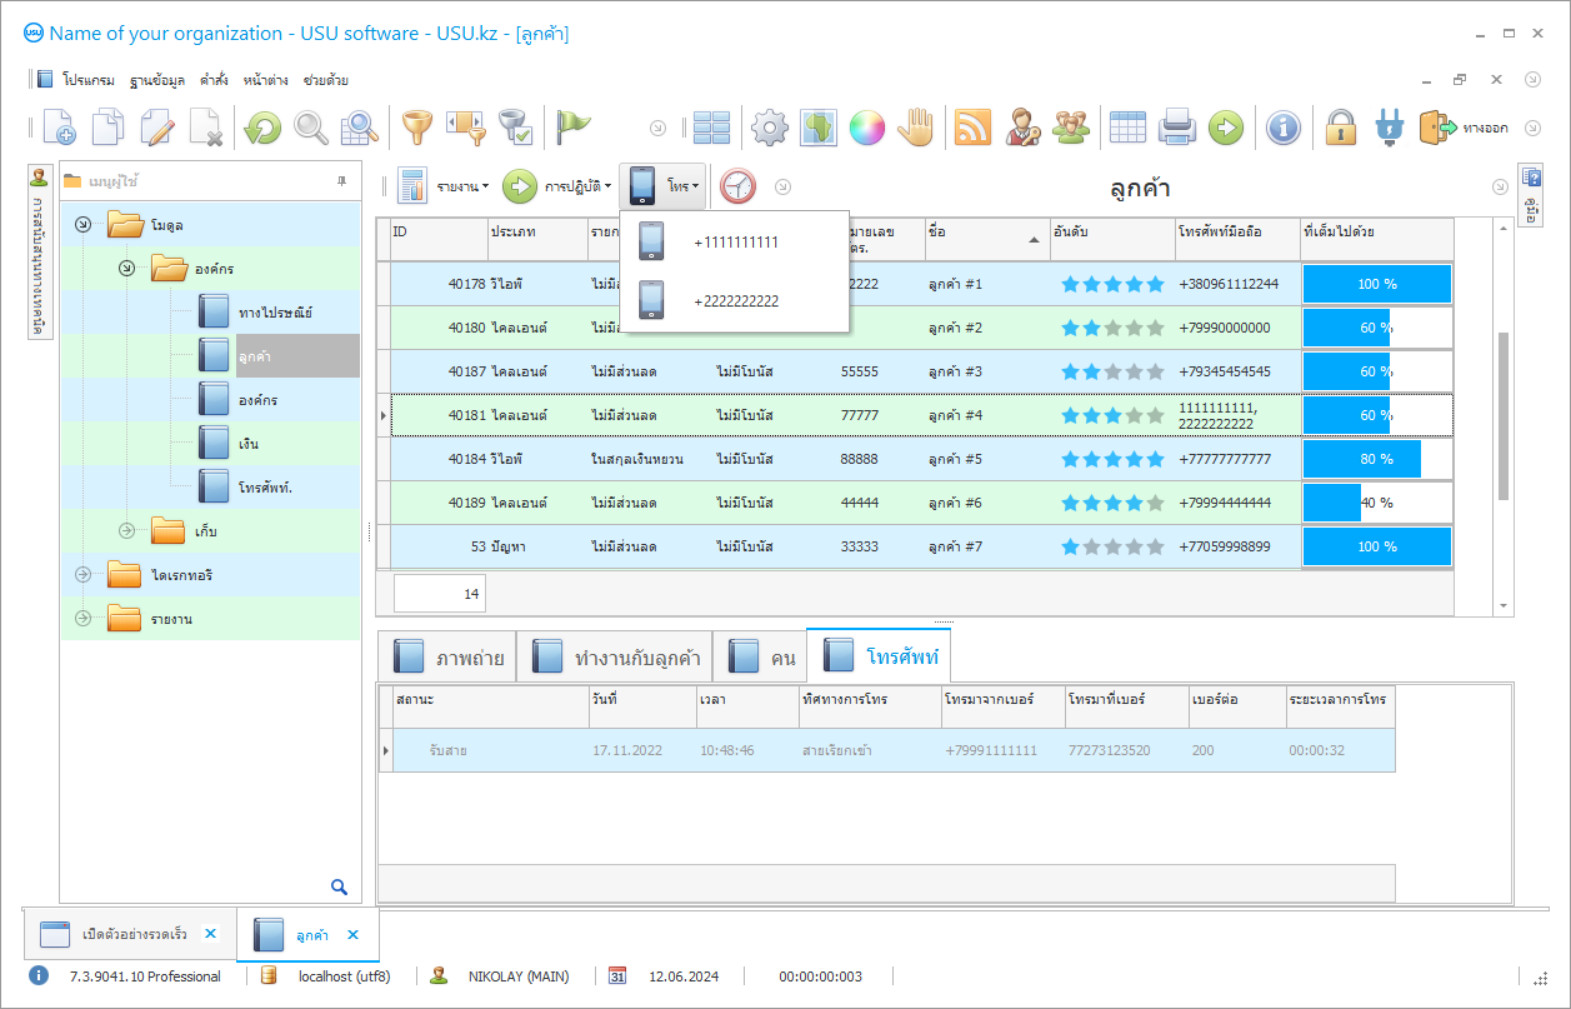Image resolution: width=1571 pixels, height=1009 pixels.
Task: Switch to the ทำงานกับลูกค้า tab
Action: 617,657
